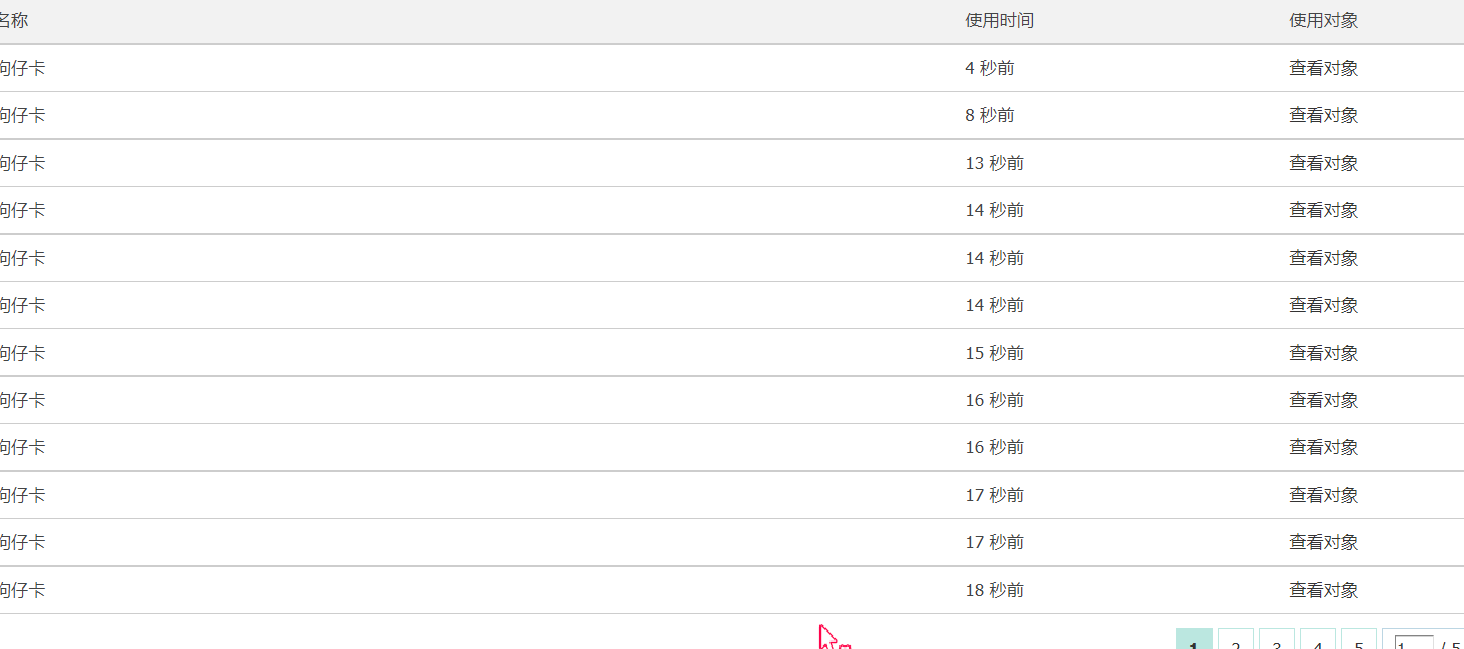Open 查看对象 for the 8 秒前 entry
This screenshot has width=1464, height=649.
tap(1323, 115)
